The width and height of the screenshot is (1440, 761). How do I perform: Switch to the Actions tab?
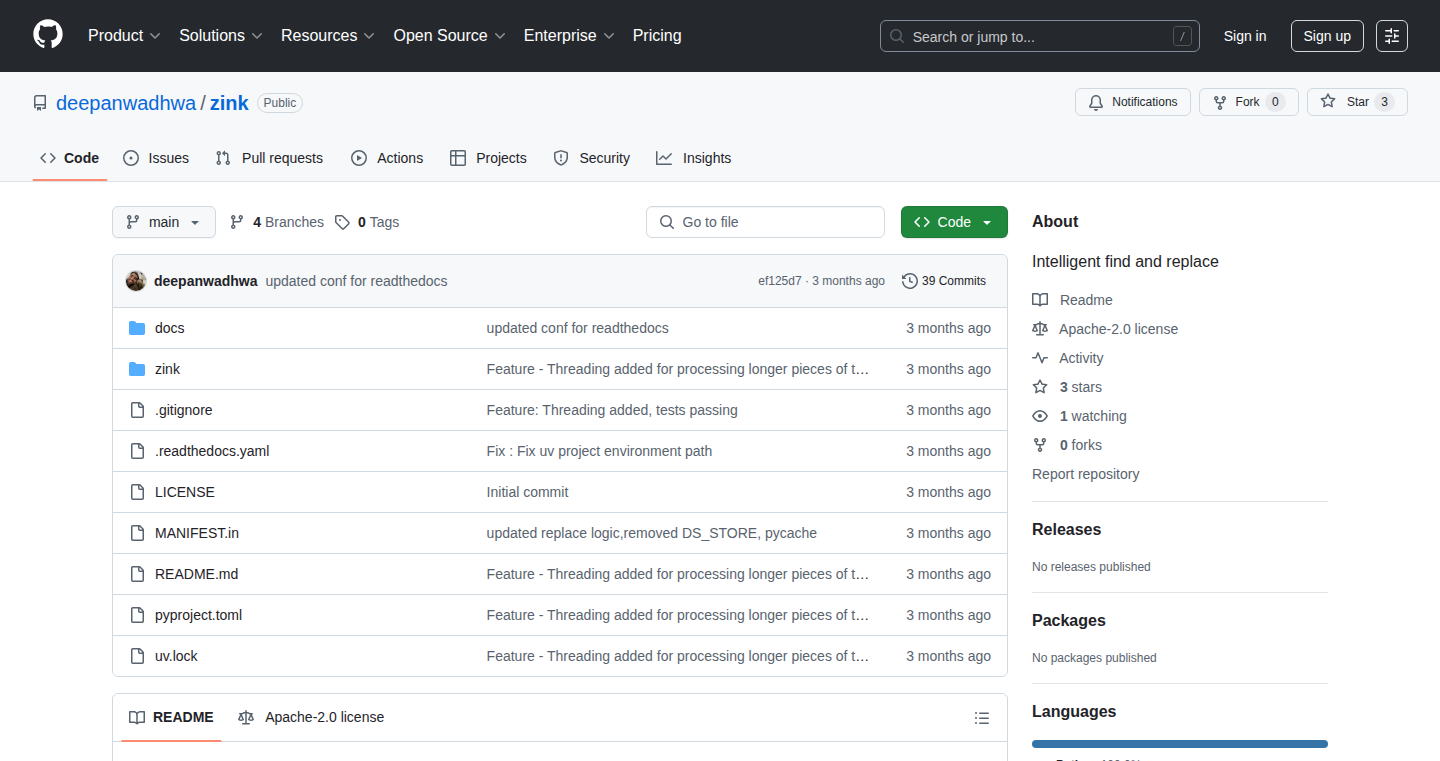click(387, 158)
